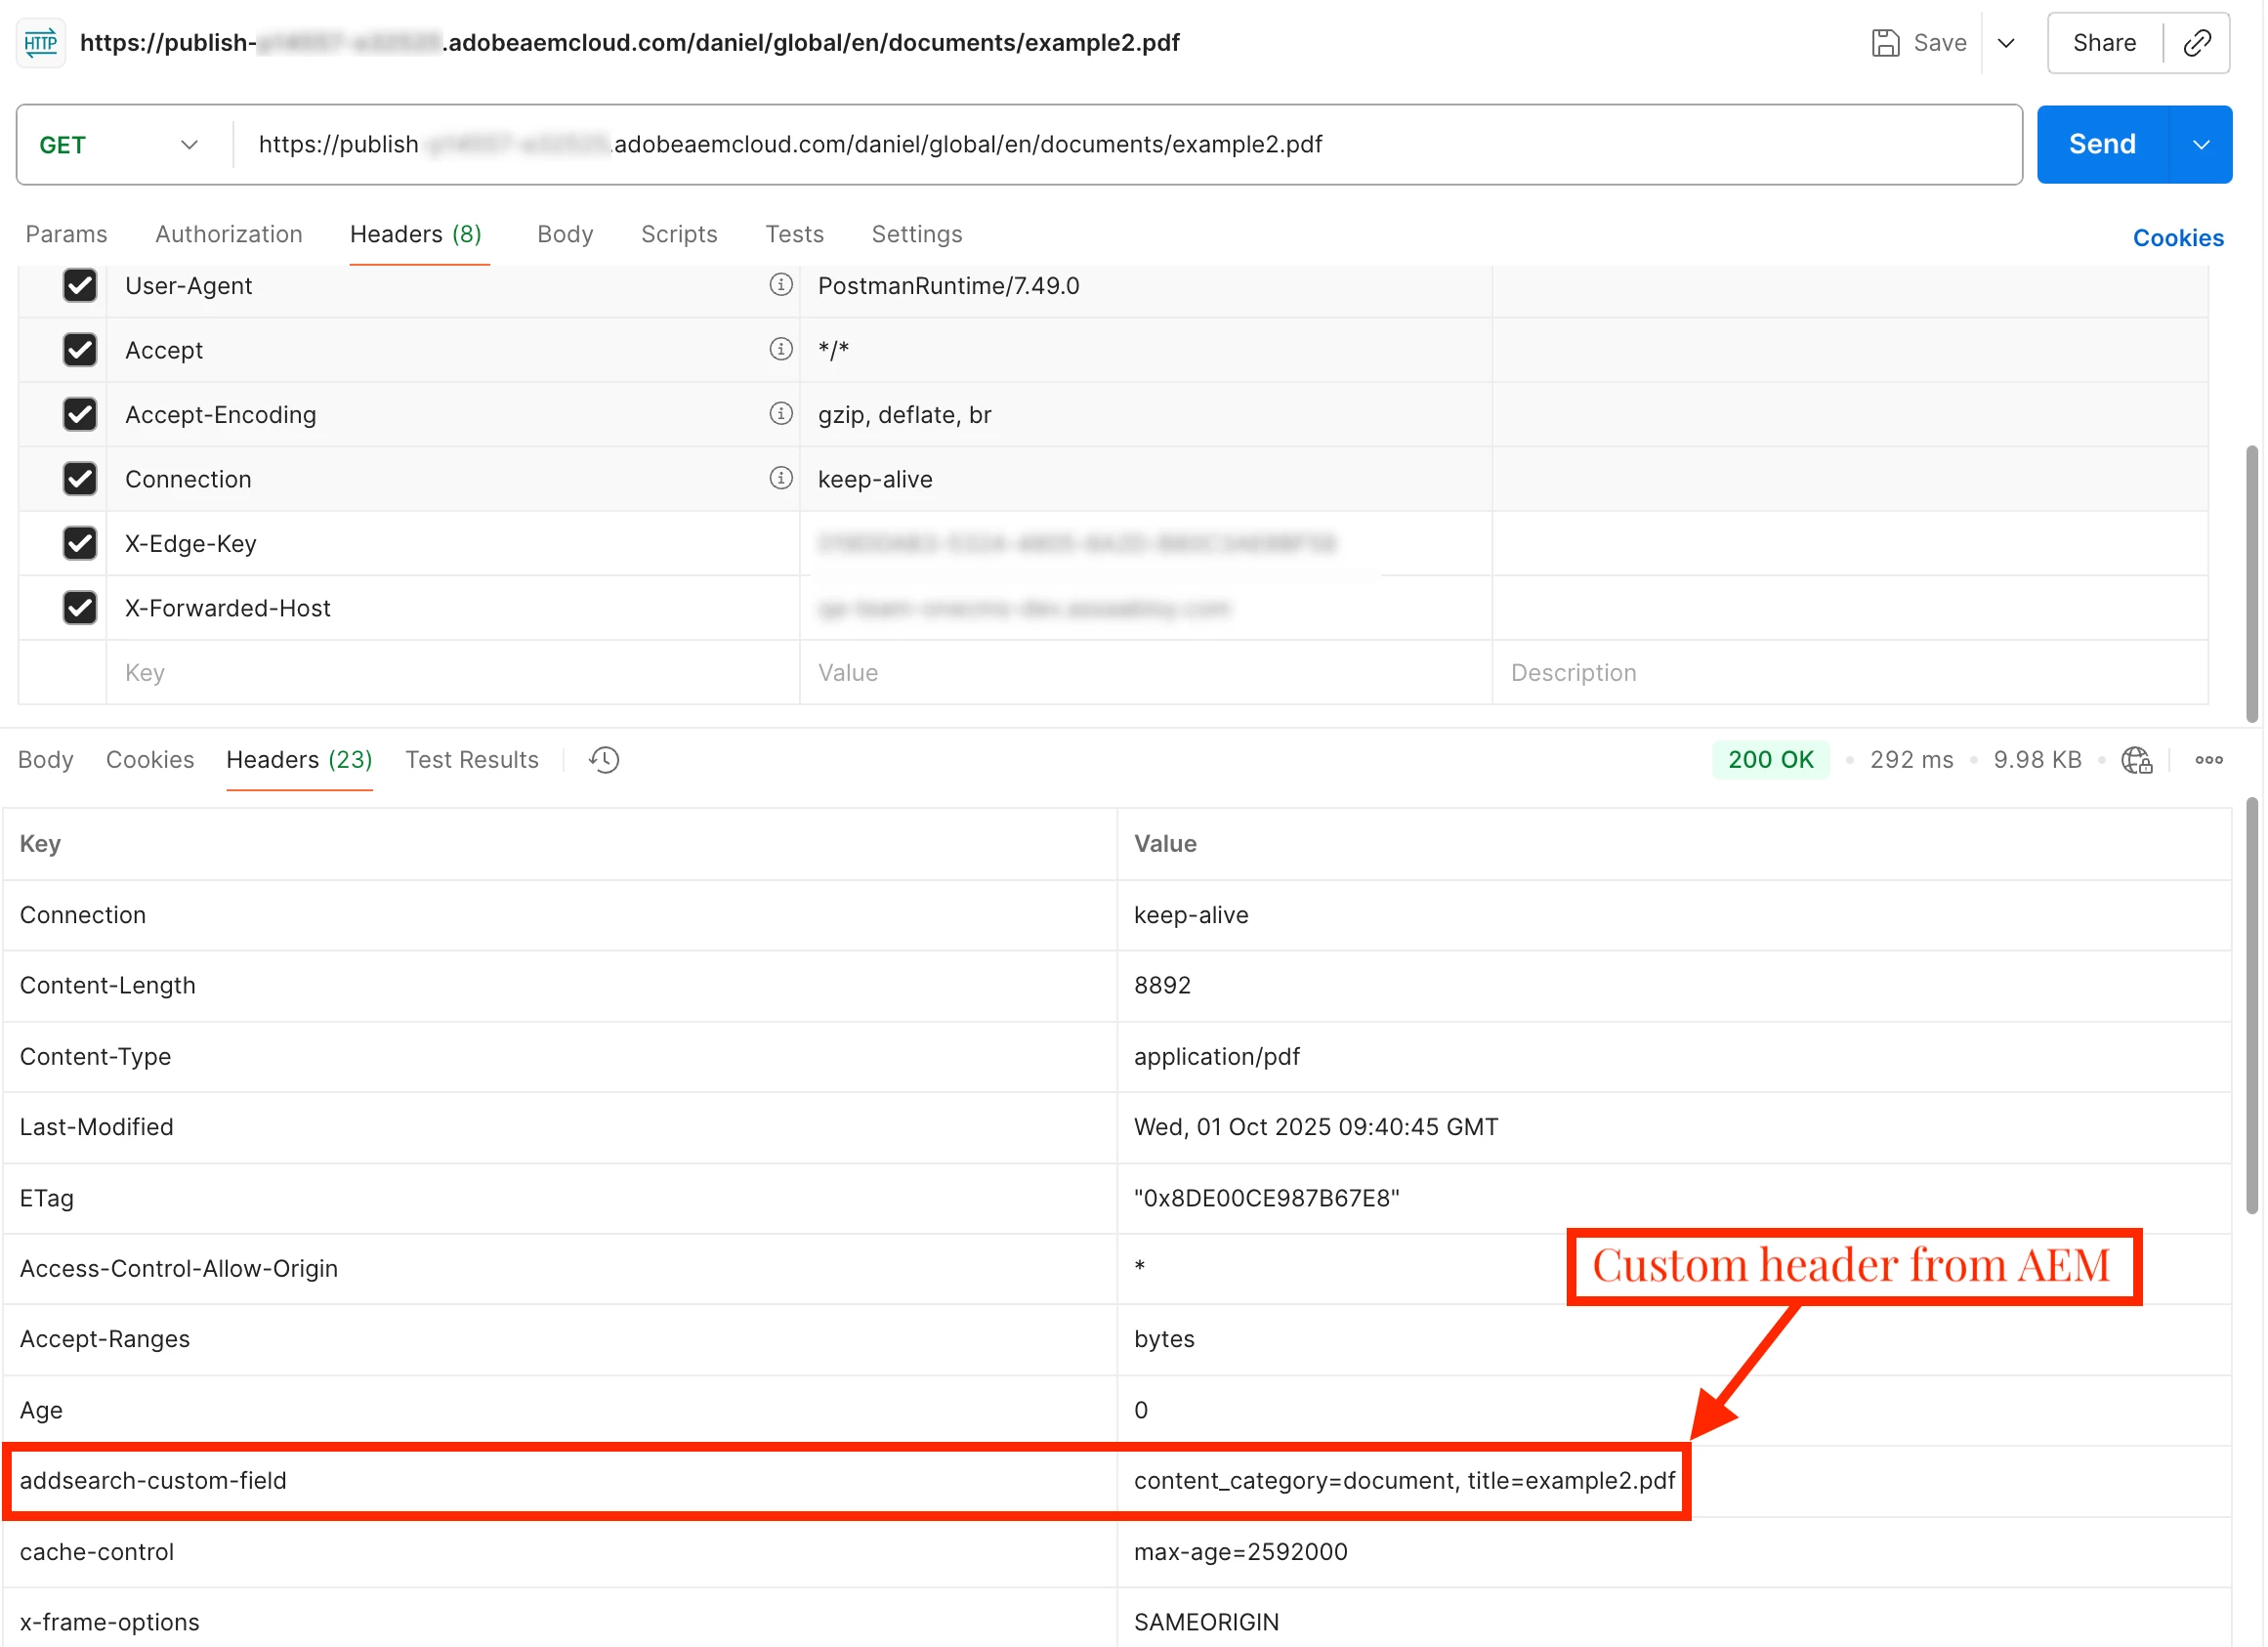Click the info icon for the Connection header
The width and height of the screenshot is (2268, 1647).
[x=780, y=478]
